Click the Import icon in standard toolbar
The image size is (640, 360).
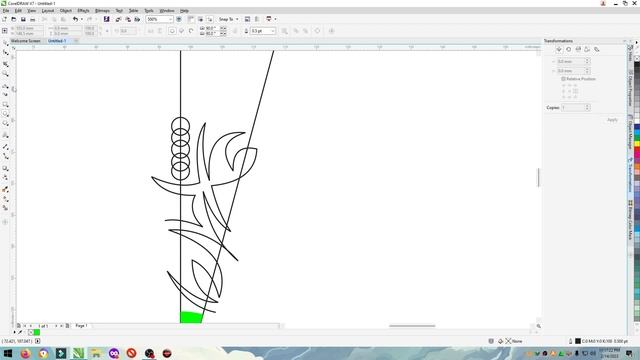coord(118,19)
